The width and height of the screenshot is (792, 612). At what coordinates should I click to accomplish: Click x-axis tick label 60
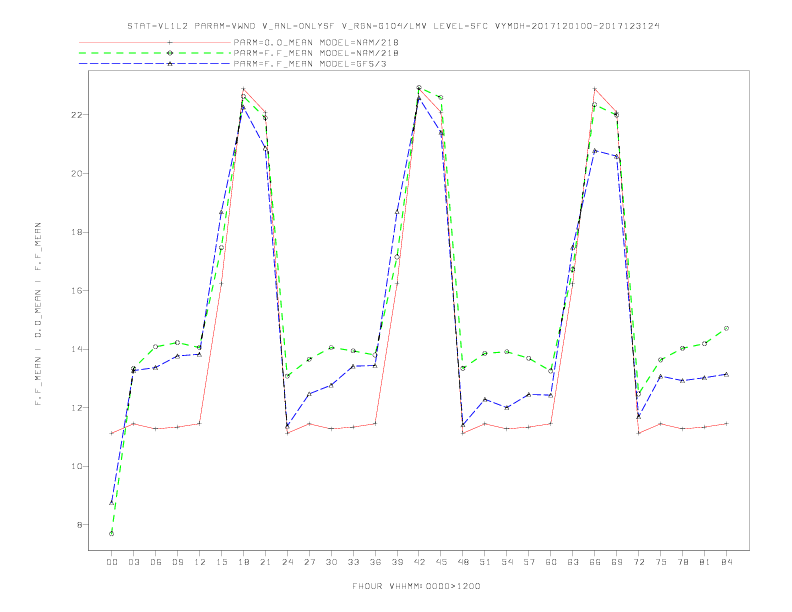pos(551,562)
